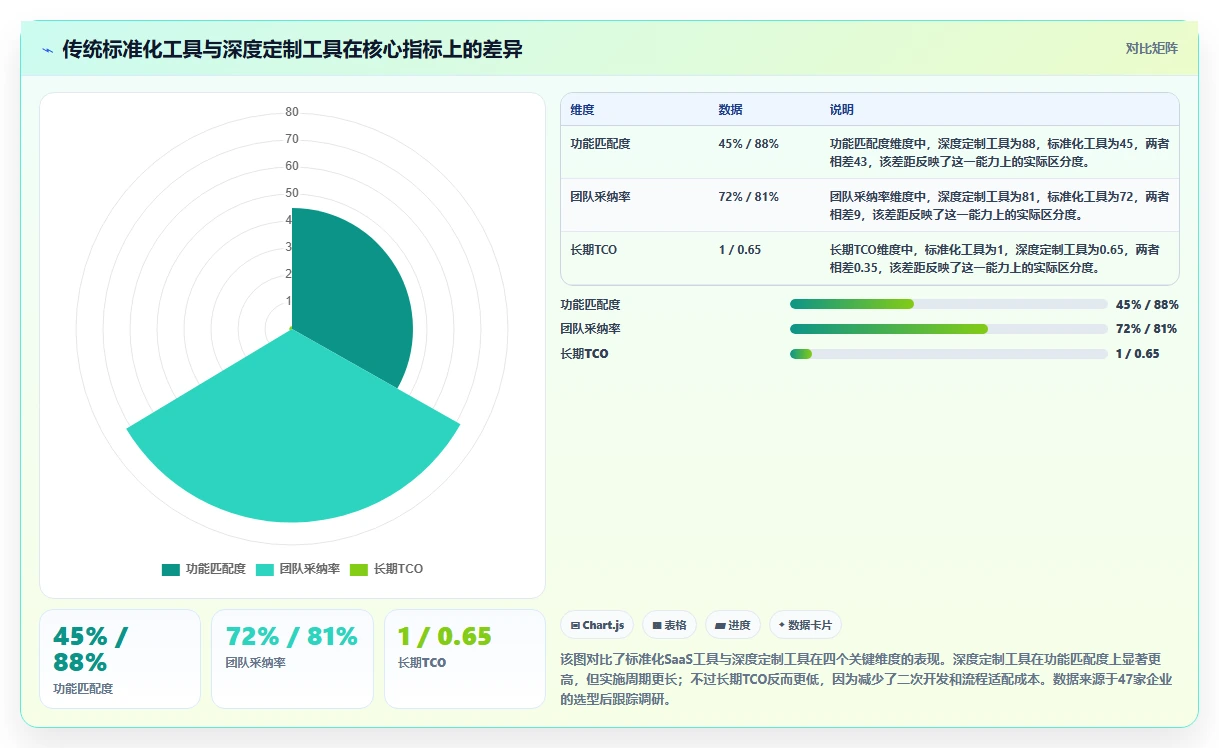Select the 表格 tag chip

pyautogui.click(x=669, y=625)
